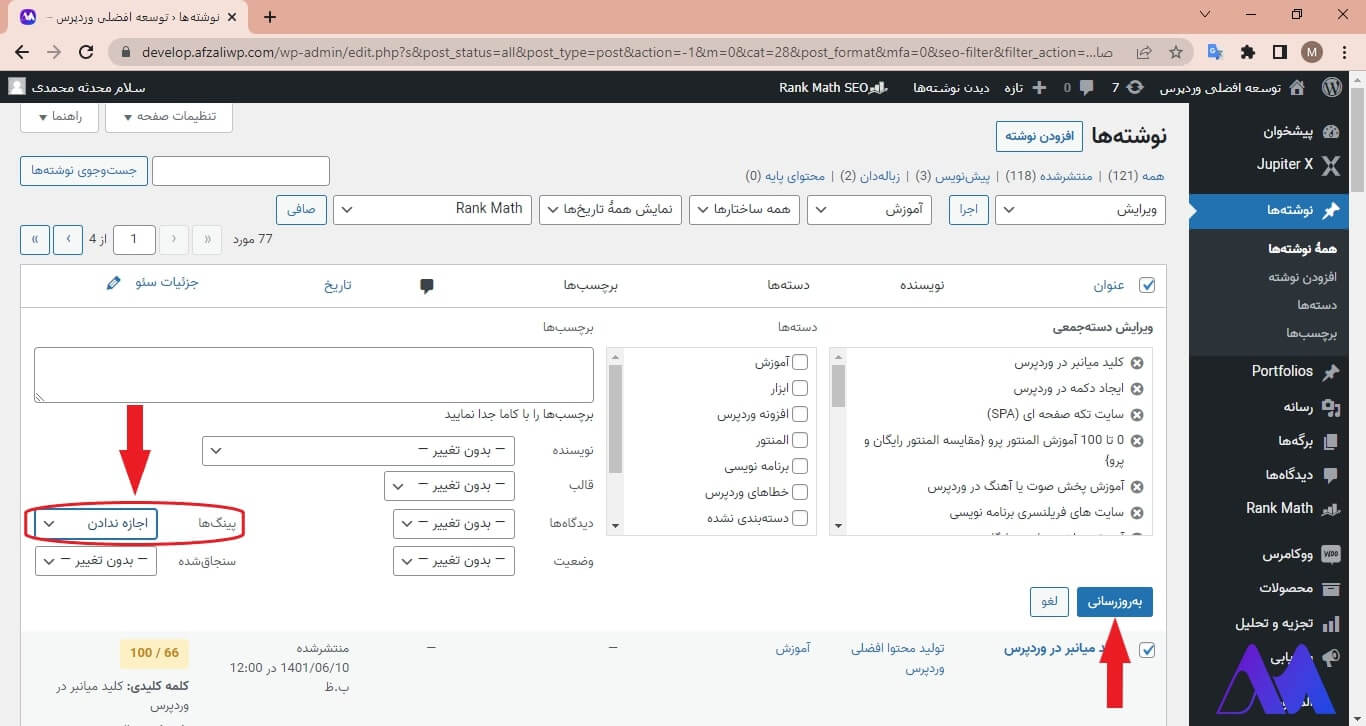Open category filter dropdown showing آموزش

[869, 210]
